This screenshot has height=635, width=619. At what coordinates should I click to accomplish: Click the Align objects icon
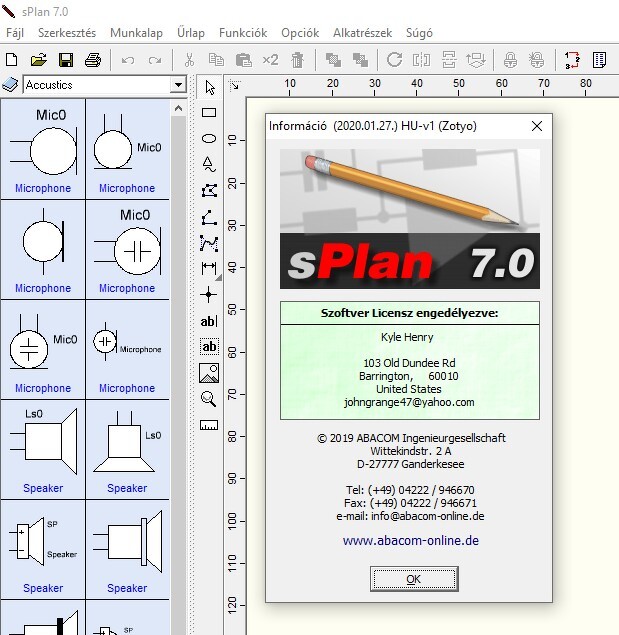pyautogui.click(x=476, y=60)
